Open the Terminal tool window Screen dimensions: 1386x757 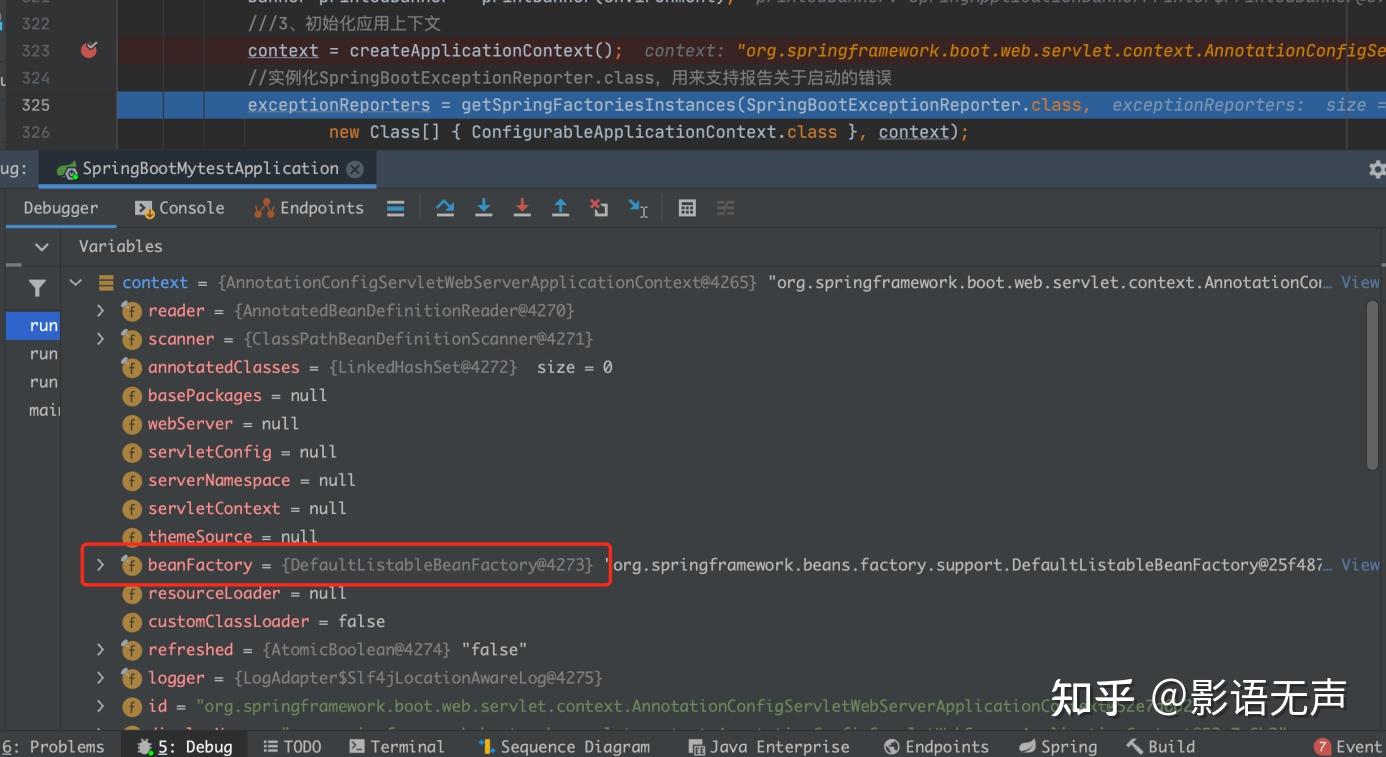[x=398, y=746]
